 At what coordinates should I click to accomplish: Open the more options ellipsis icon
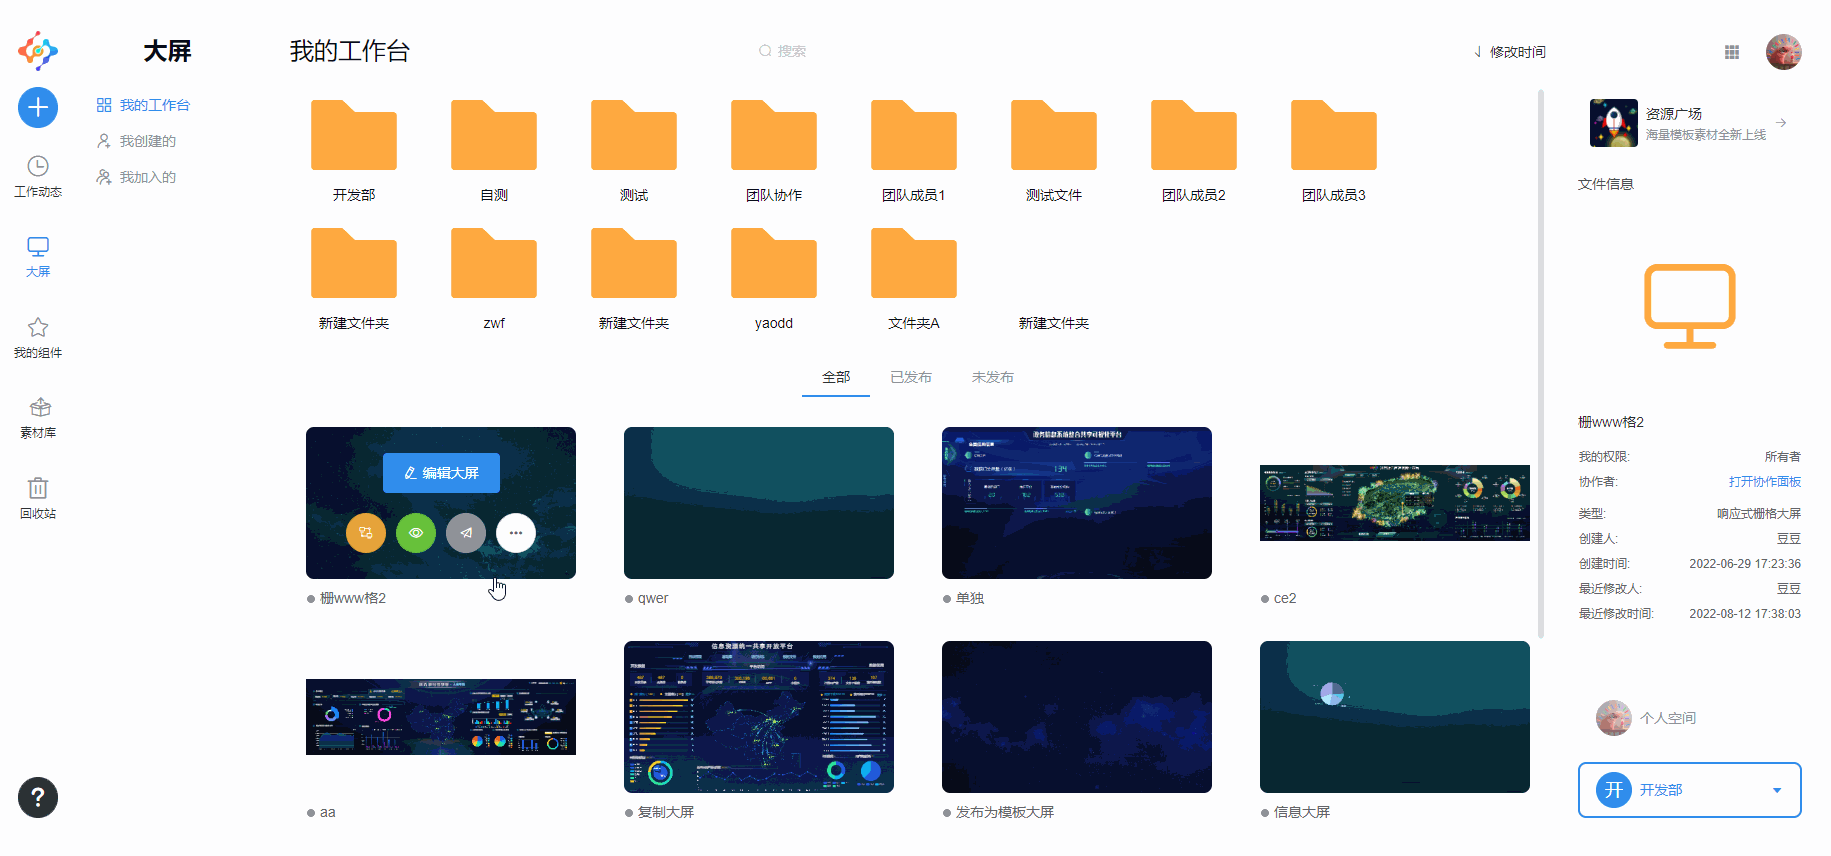(516, 533)
